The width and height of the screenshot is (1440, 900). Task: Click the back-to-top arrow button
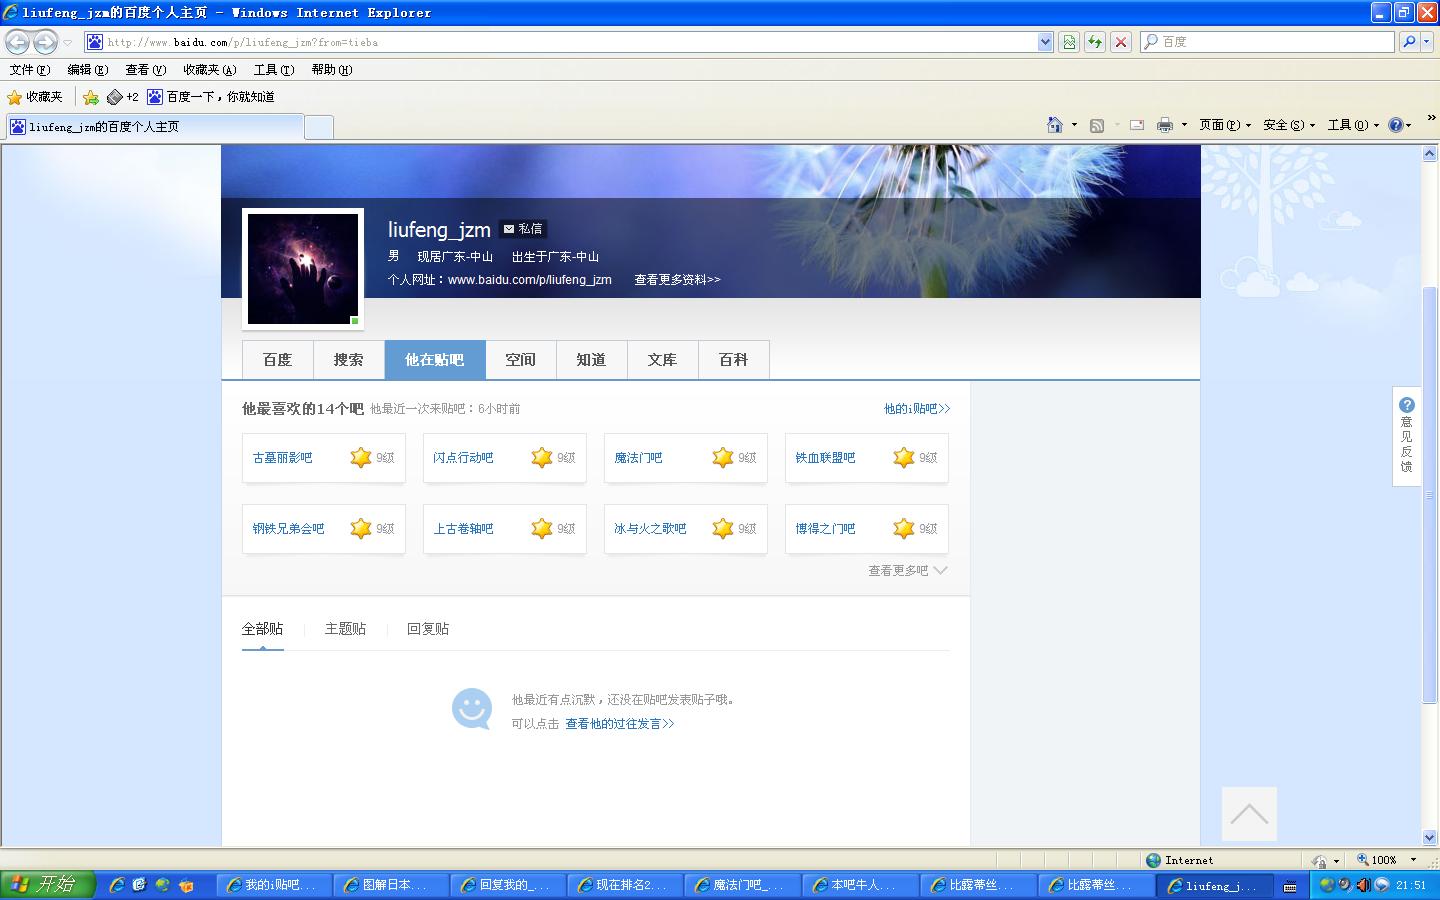click(x=1249, y=814)
